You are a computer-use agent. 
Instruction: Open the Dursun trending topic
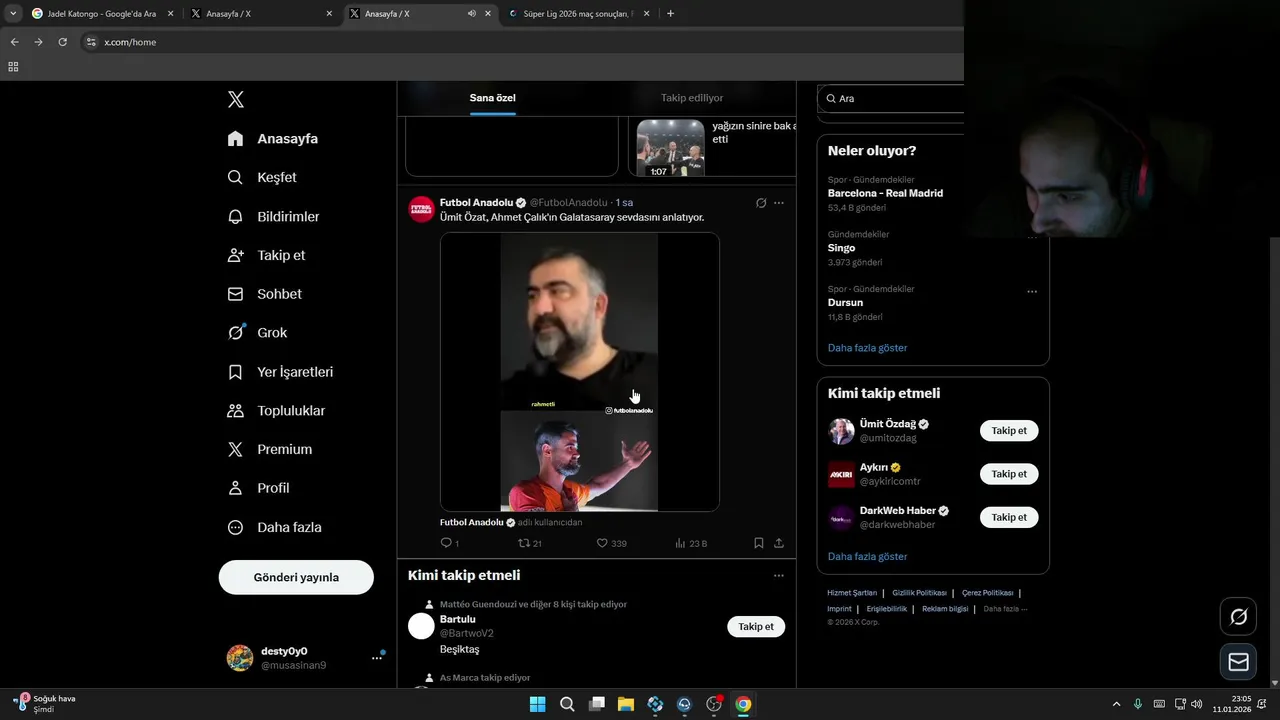[845, 302]
